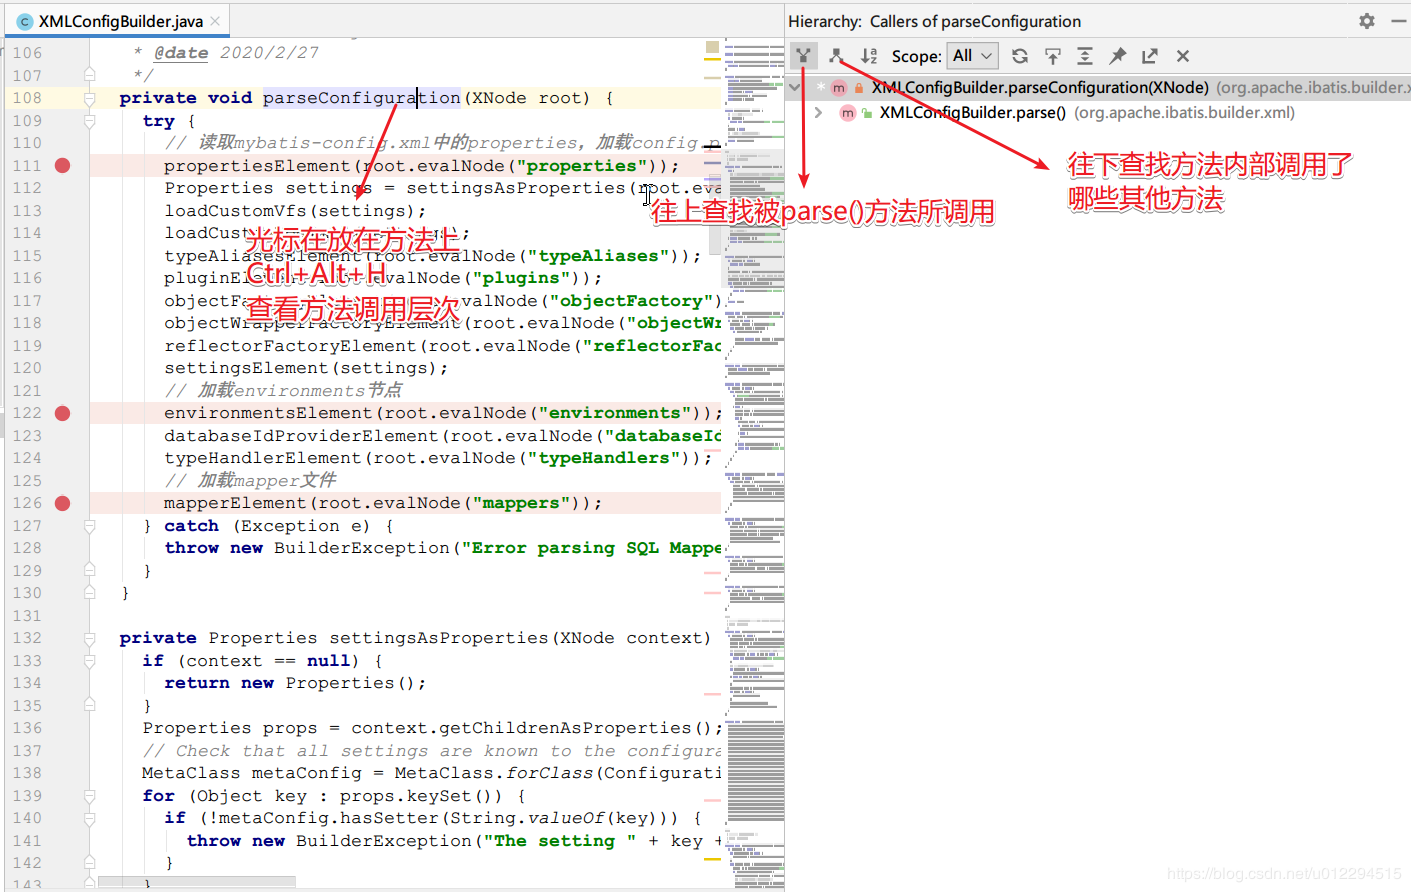
Task: Click reflectorFactoryElement on line 119
Action: coord(290,346)
